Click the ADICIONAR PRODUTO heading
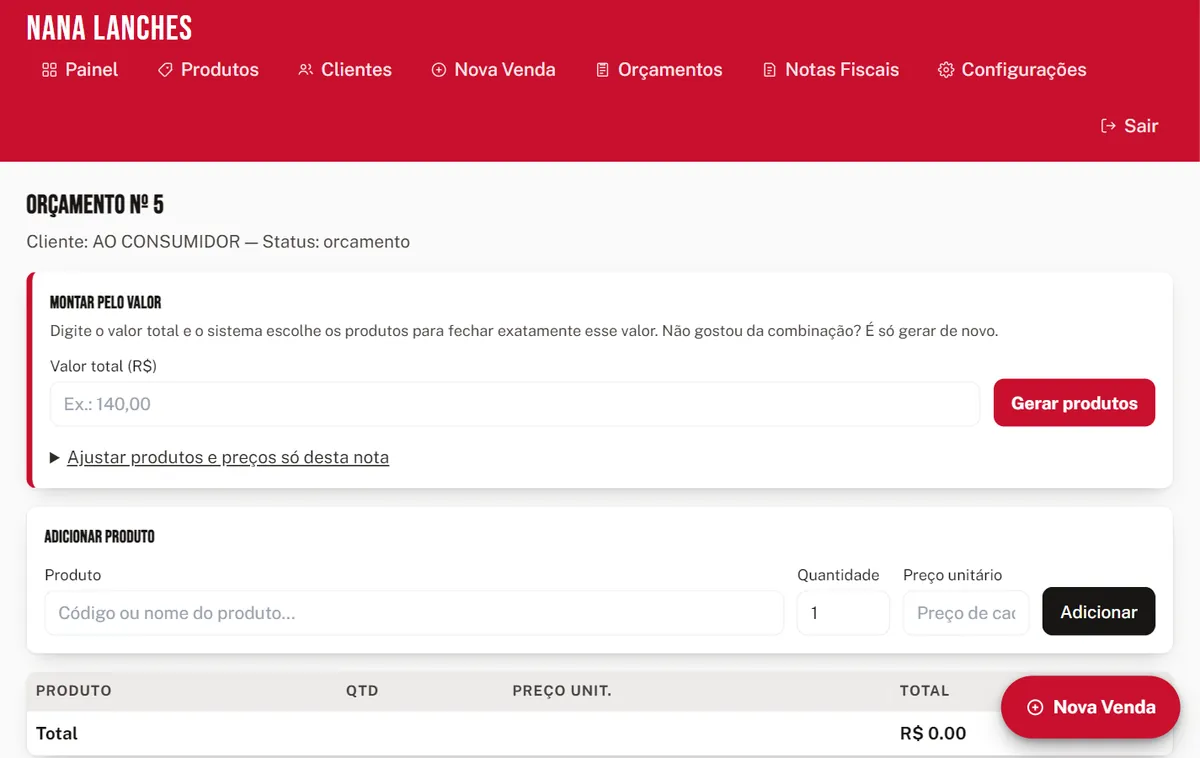 [100, 537]
